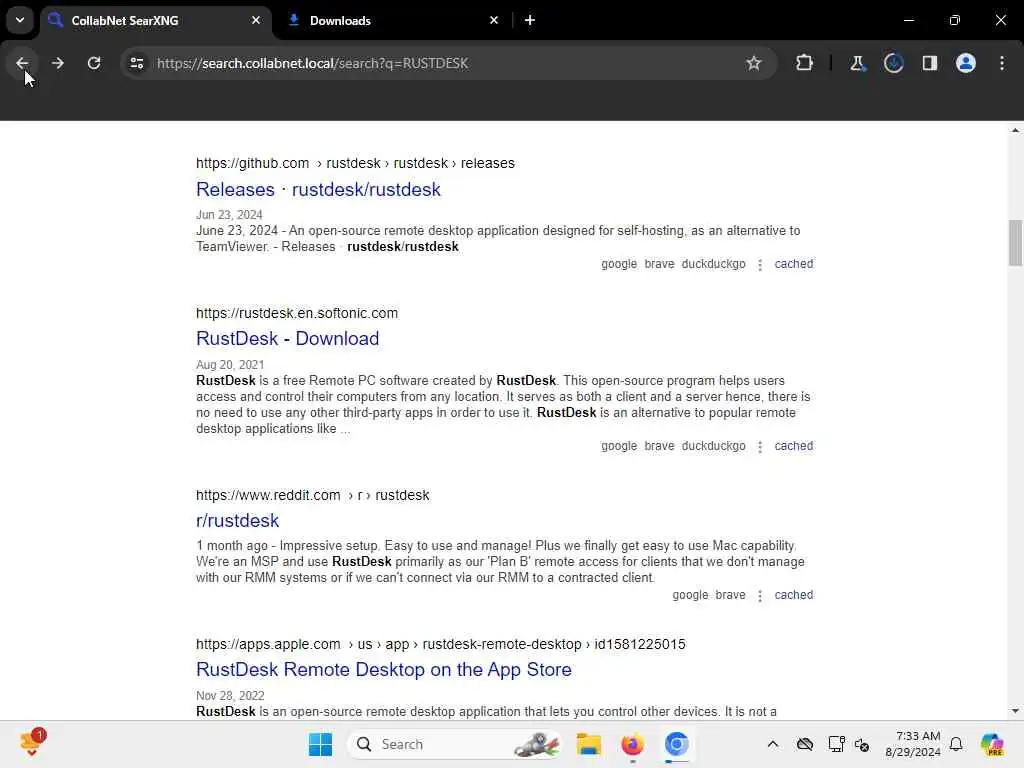Switch to the Downloads tab
Image resolution: width=1024 pixels, height=768 pixels.
[x=392, y=20]
